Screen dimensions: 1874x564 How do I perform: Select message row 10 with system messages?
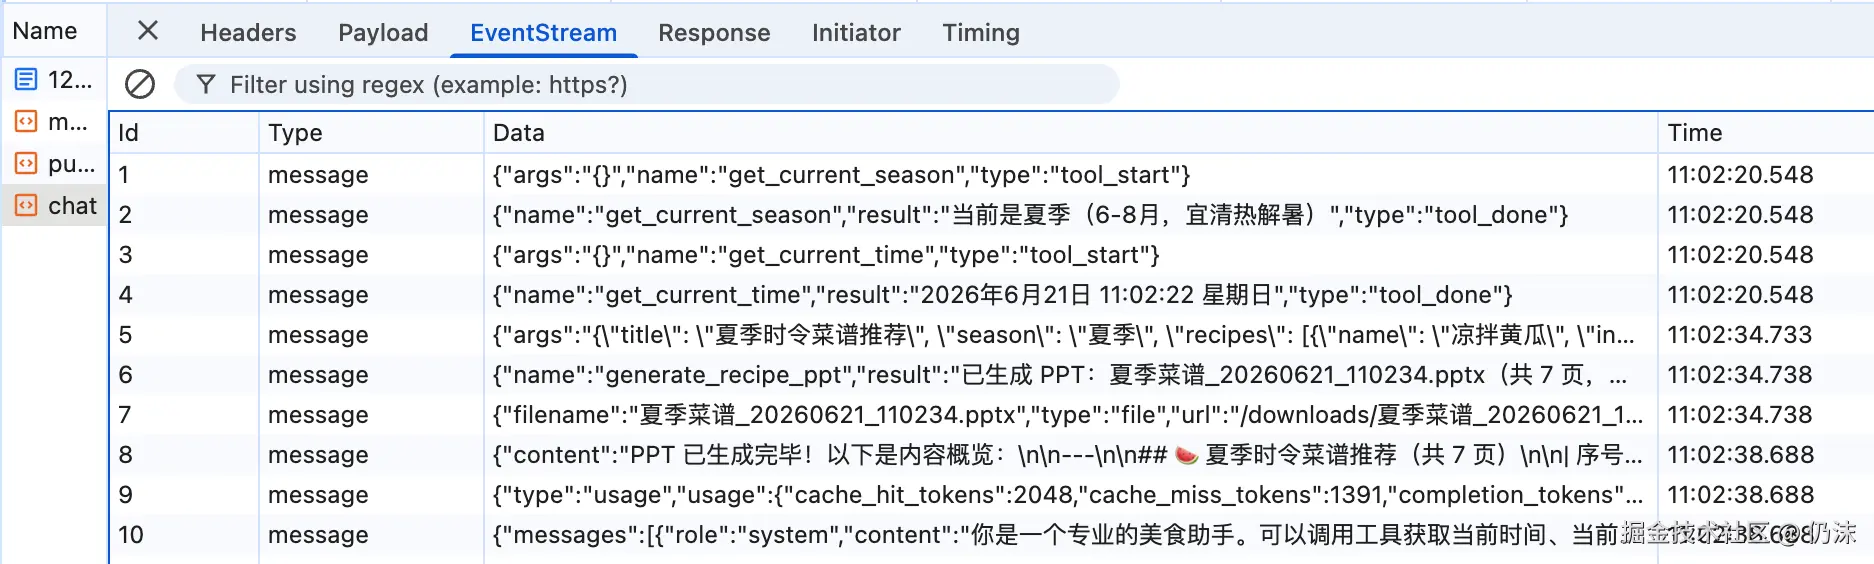click(x=991, y=534)
